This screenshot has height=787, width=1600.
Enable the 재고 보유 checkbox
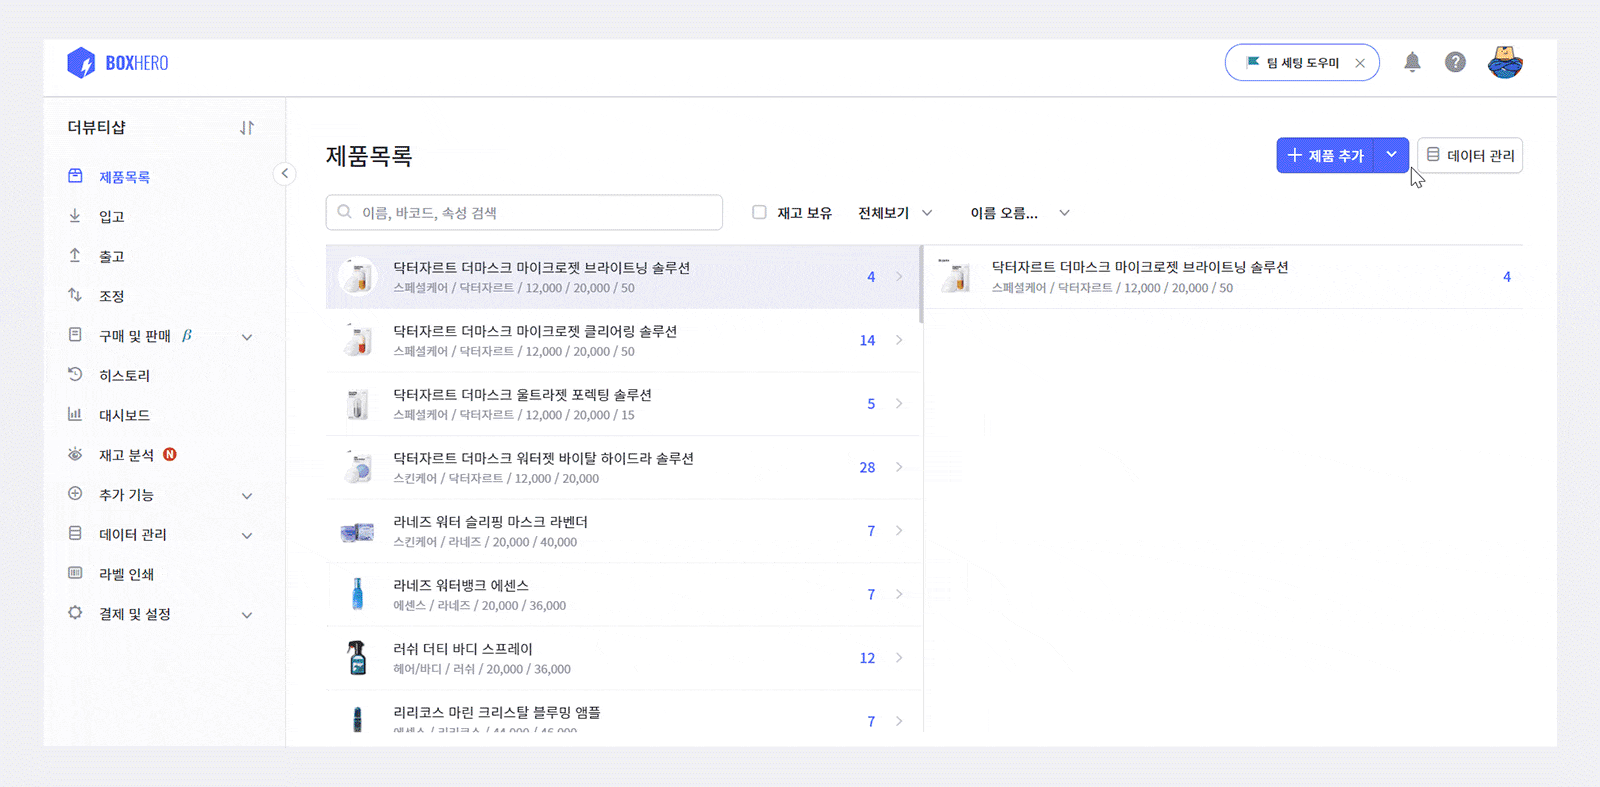(760, 212)
